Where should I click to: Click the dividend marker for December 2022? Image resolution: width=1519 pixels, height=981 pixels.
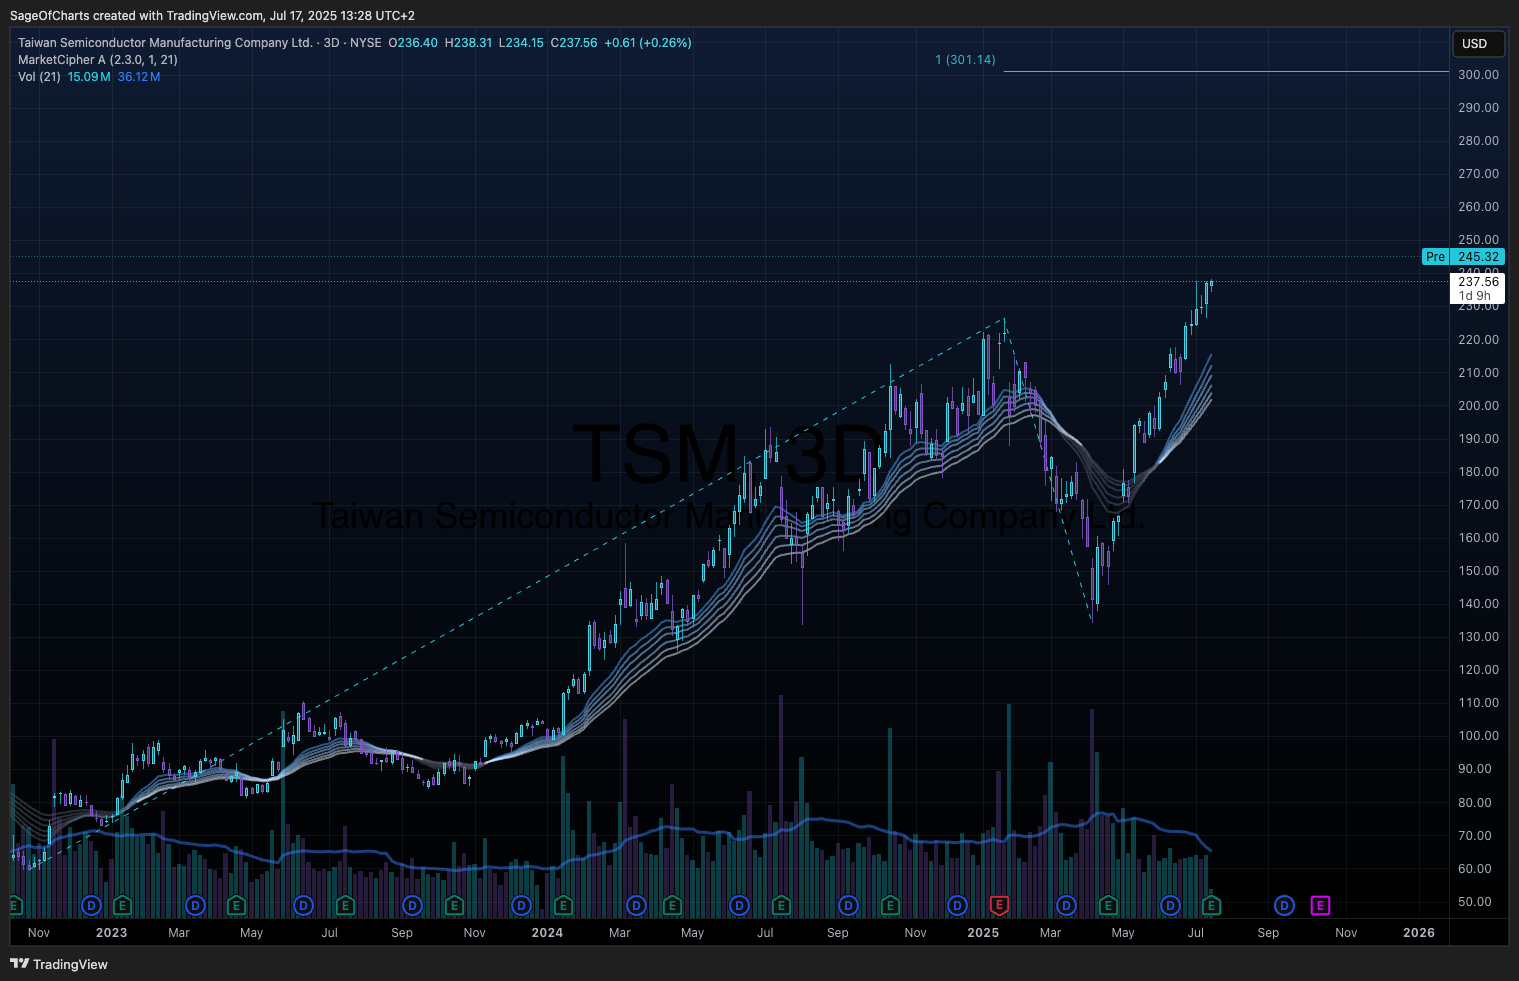tap(92, 906)
